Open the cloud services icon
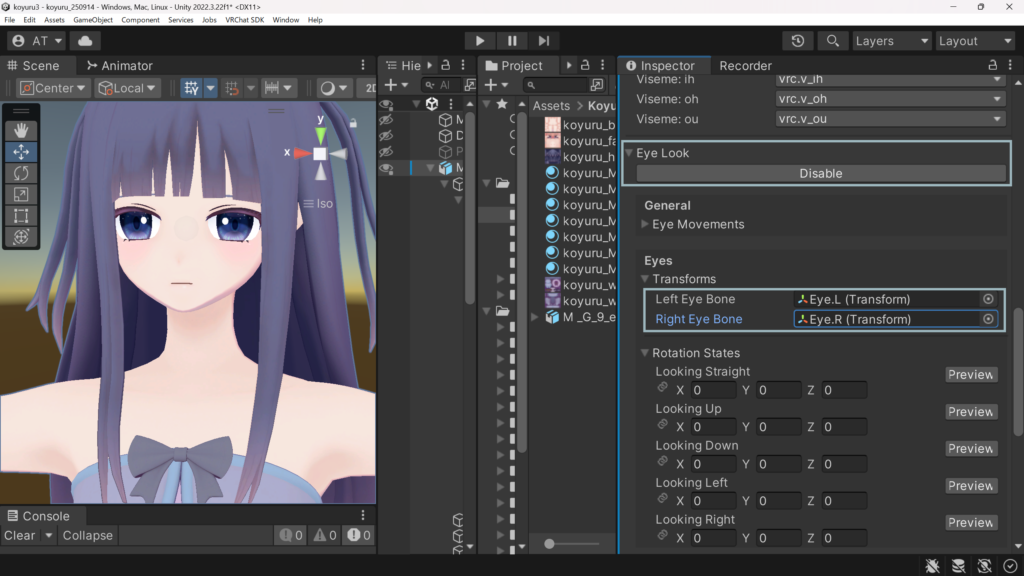This screenshot has height=576, width=1024. (x=85, y=41)
